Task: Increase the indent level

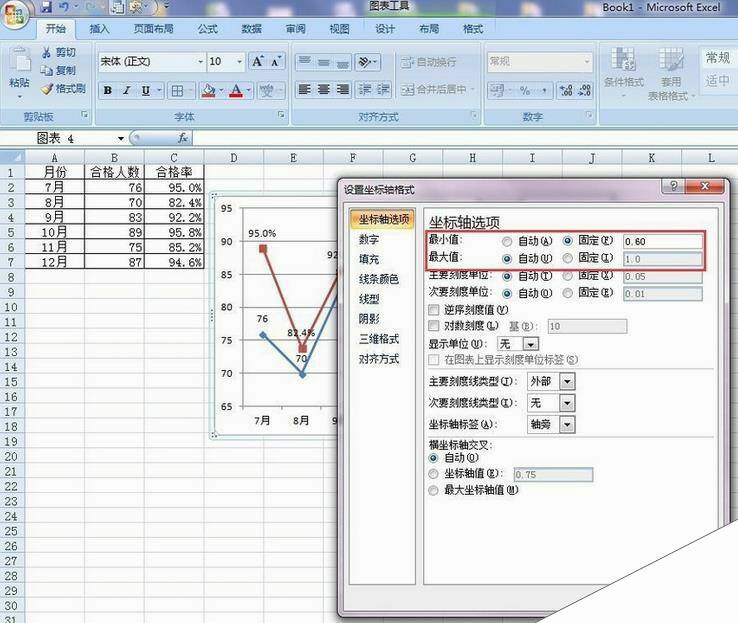Action: coord(383,89)
